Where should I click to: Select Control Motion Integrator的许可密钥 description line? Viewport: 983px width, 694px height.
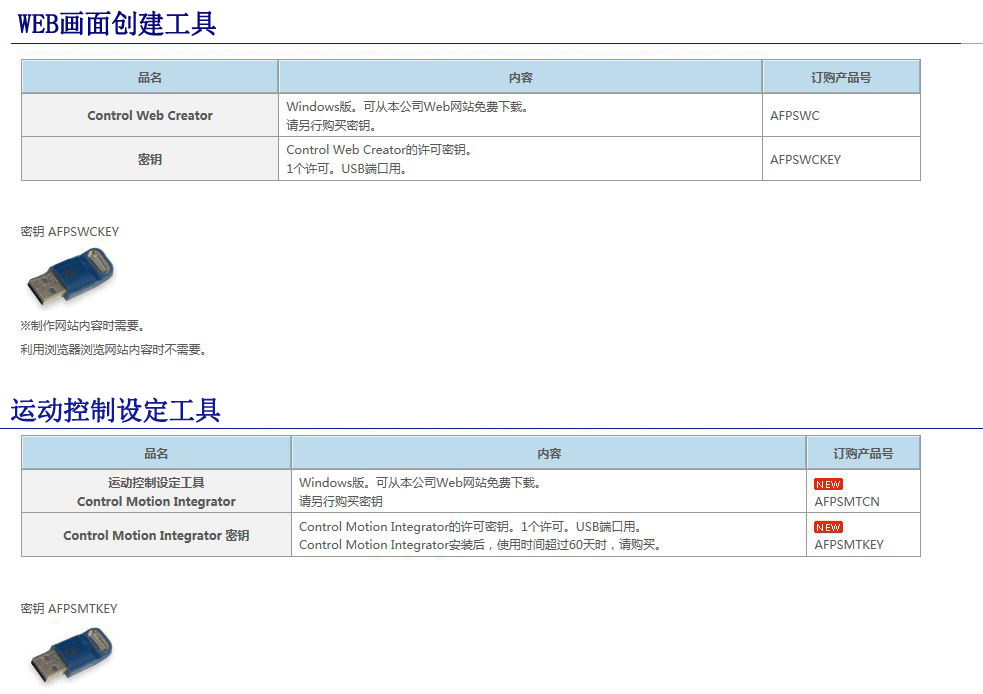pyautogui.click(x=470, y=527)
